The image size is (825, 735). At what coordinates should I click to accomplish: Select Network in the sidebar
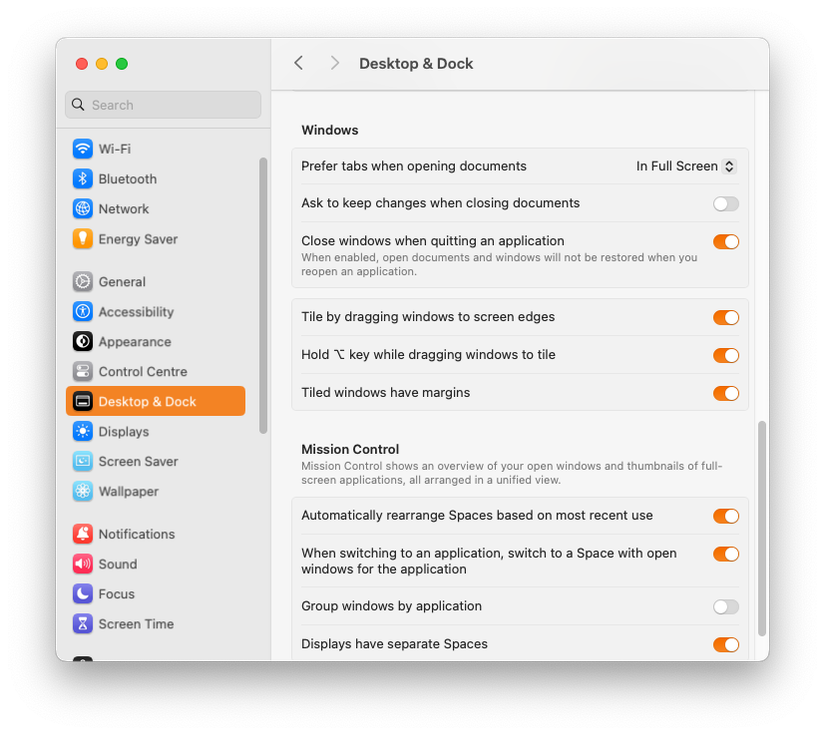pyautogui.click(x=119, y=208)
